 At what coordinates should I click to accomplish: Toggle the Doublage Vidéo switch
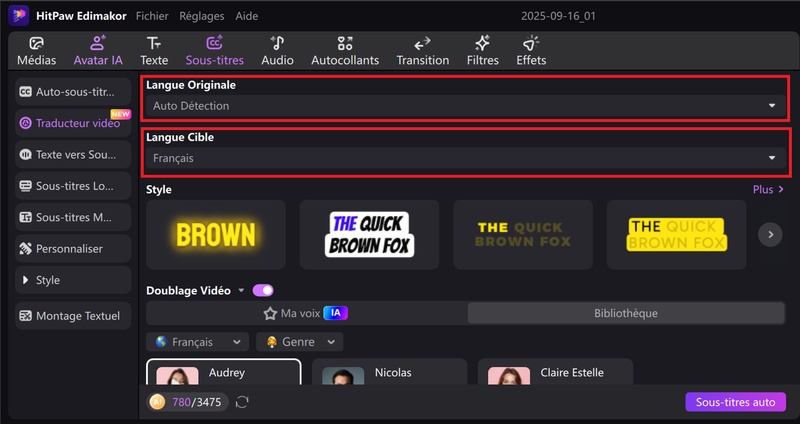coord(263,290)
